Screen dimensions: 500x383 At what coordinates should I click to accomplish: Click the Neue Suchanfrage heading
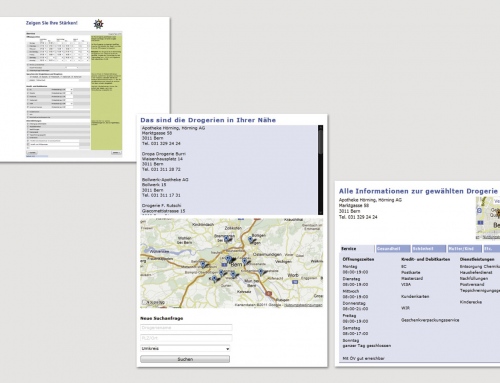click(161, 318)
